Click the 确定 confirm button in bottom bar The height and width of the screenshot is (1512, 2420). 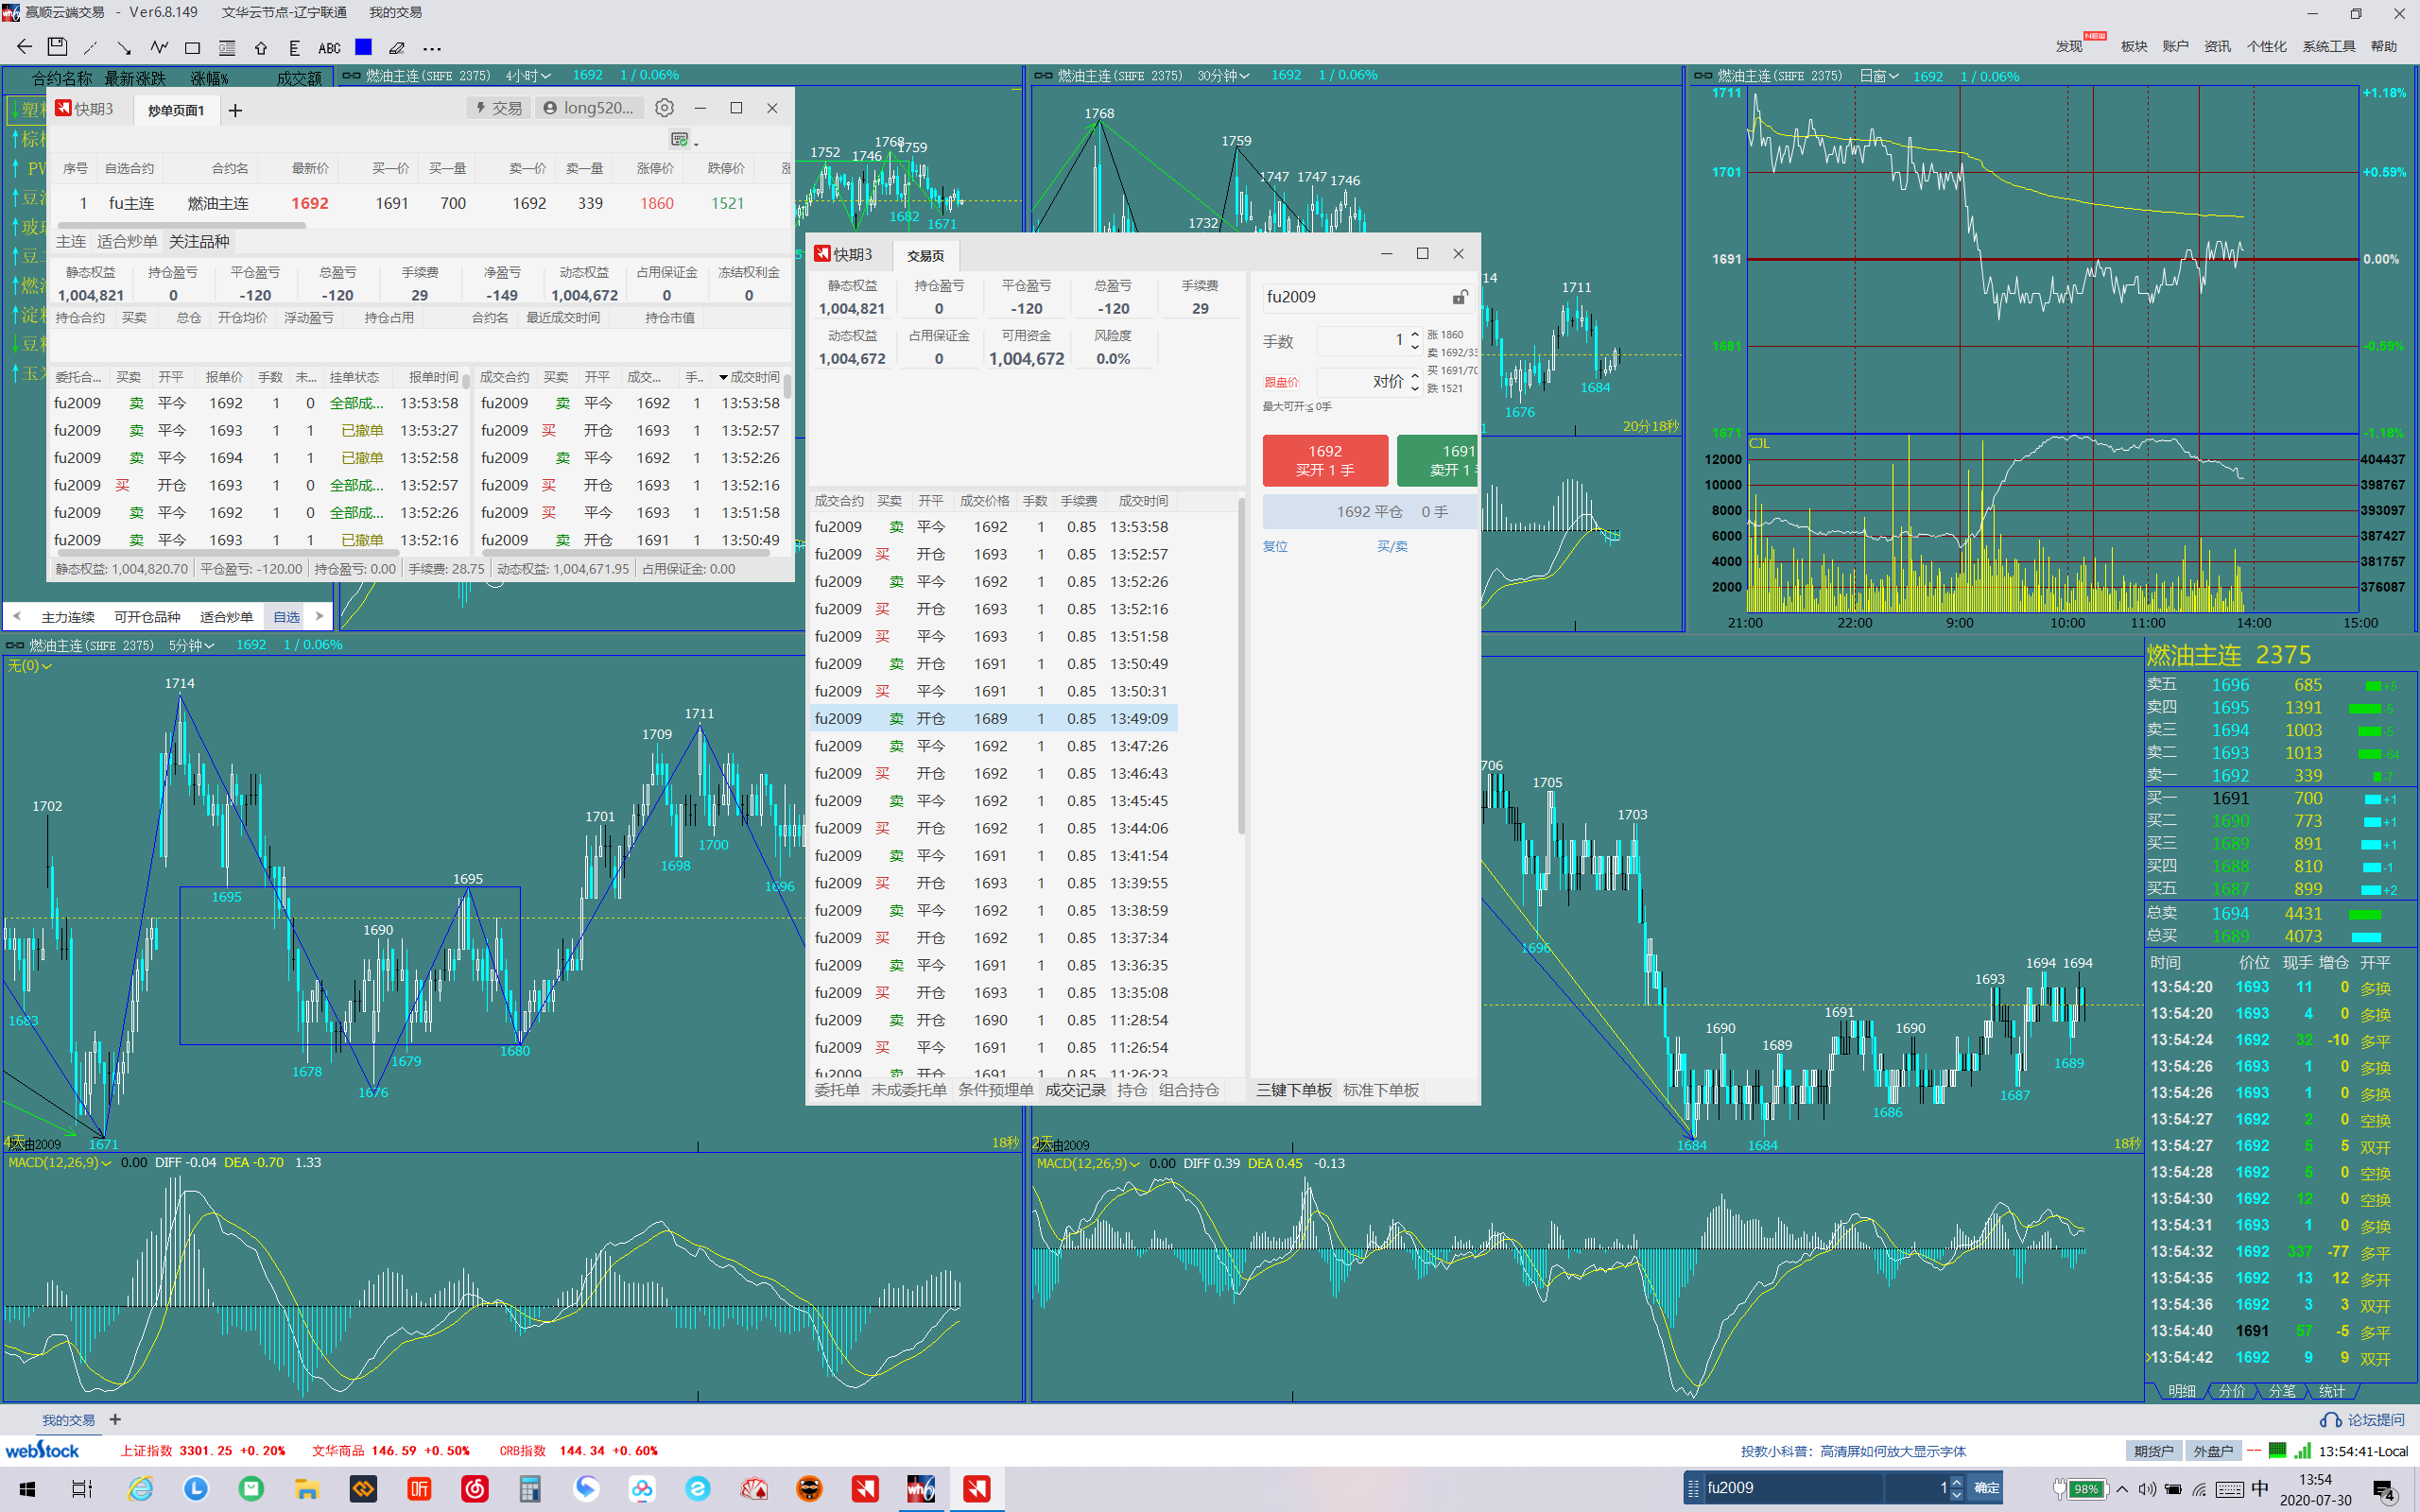coord(1986,1488)
